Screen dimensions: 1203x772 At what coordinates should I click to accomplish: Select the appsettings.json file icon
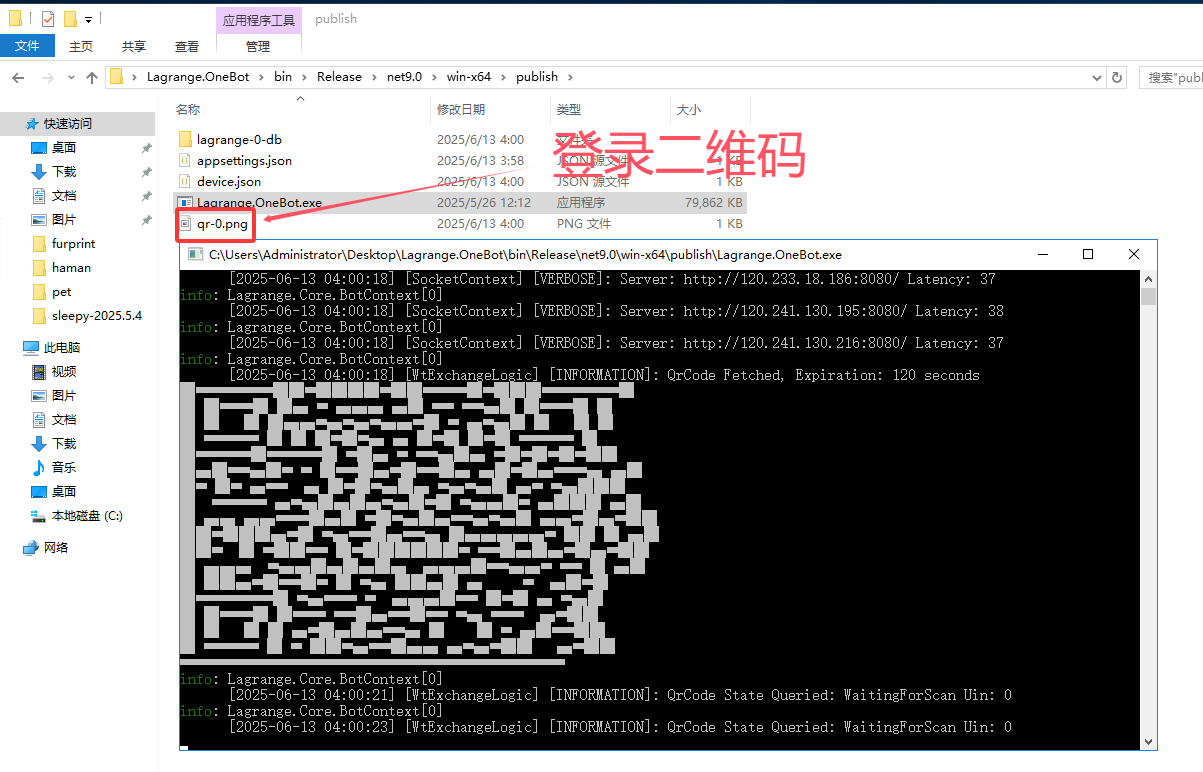point(185,160)
